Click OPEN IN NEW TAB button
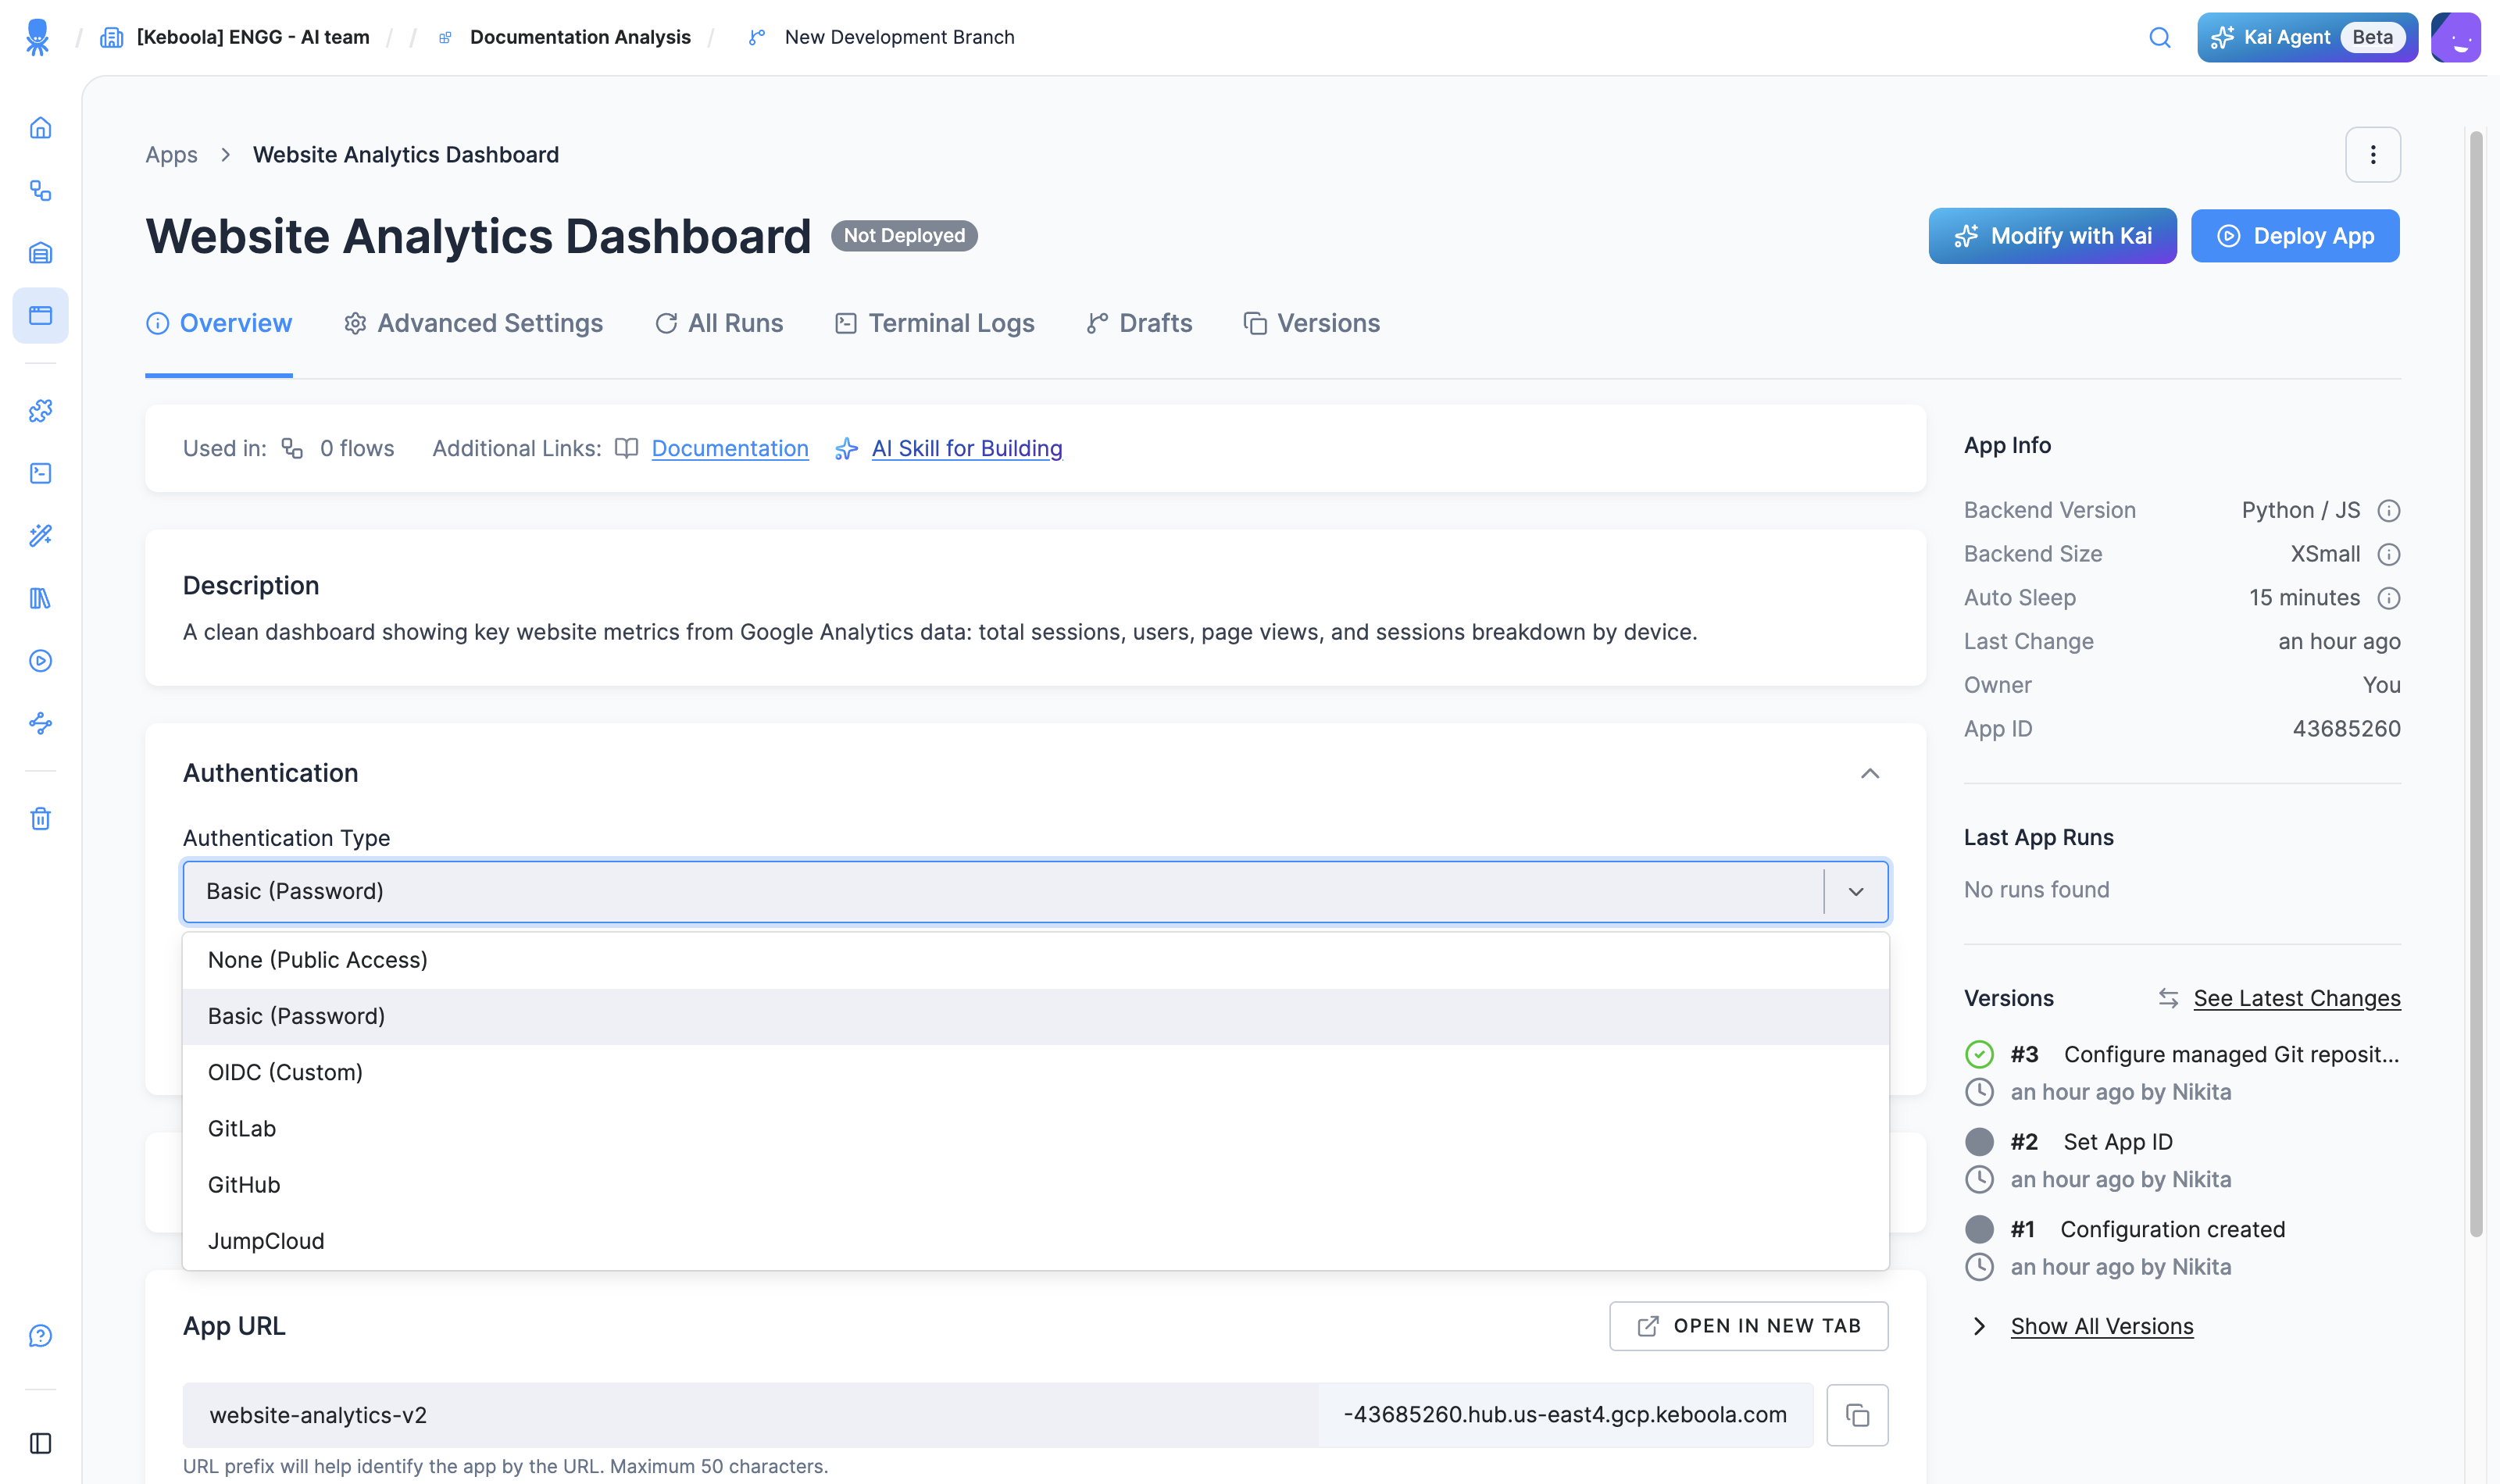 point(1749,1326)
